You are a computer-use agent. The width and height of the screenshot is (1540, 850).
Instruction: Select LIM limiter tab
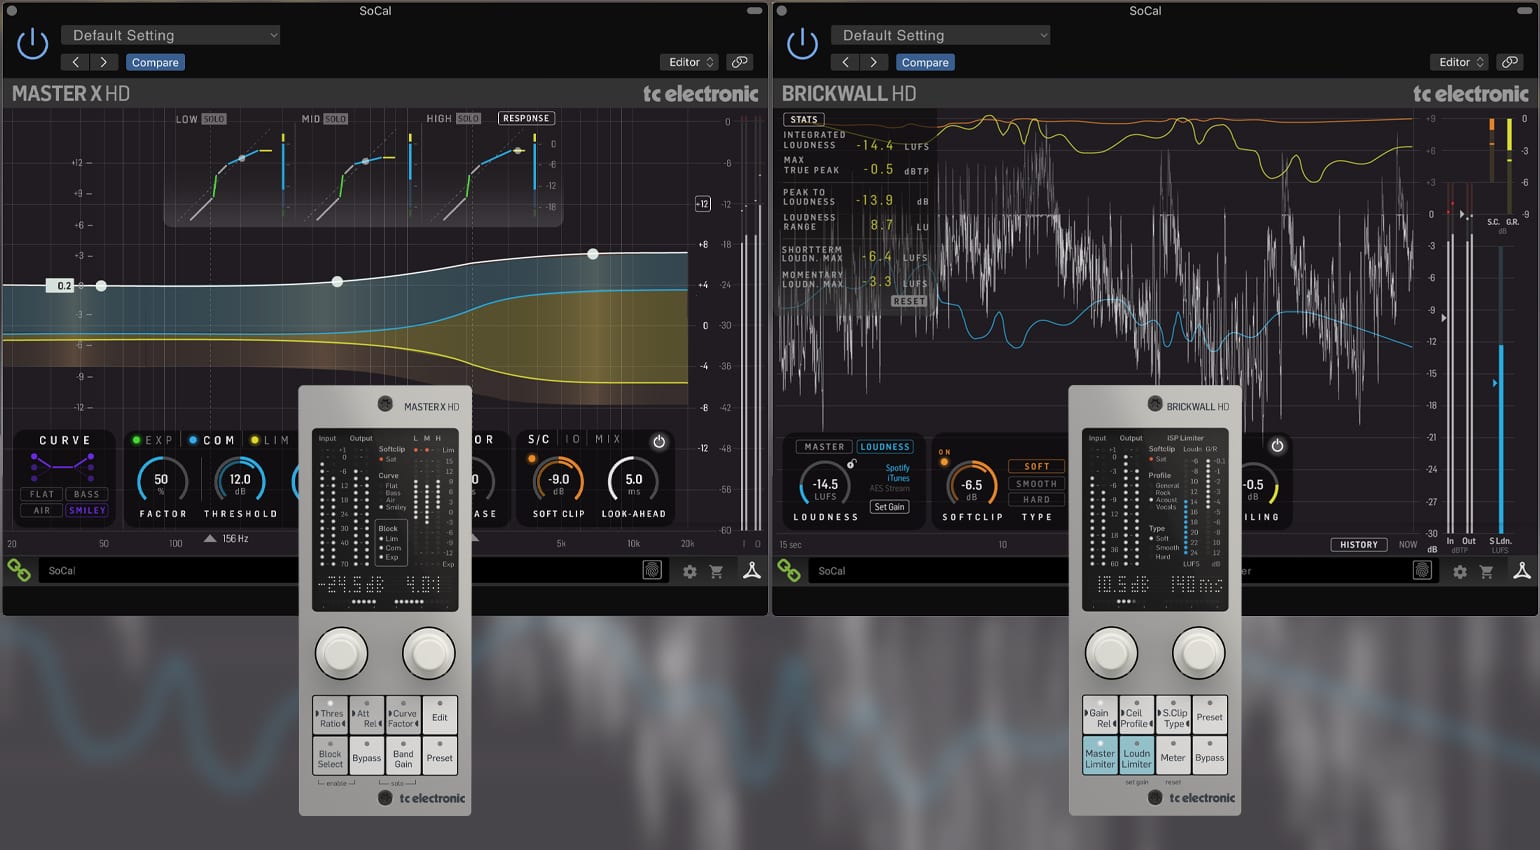[x=270, y=440]
